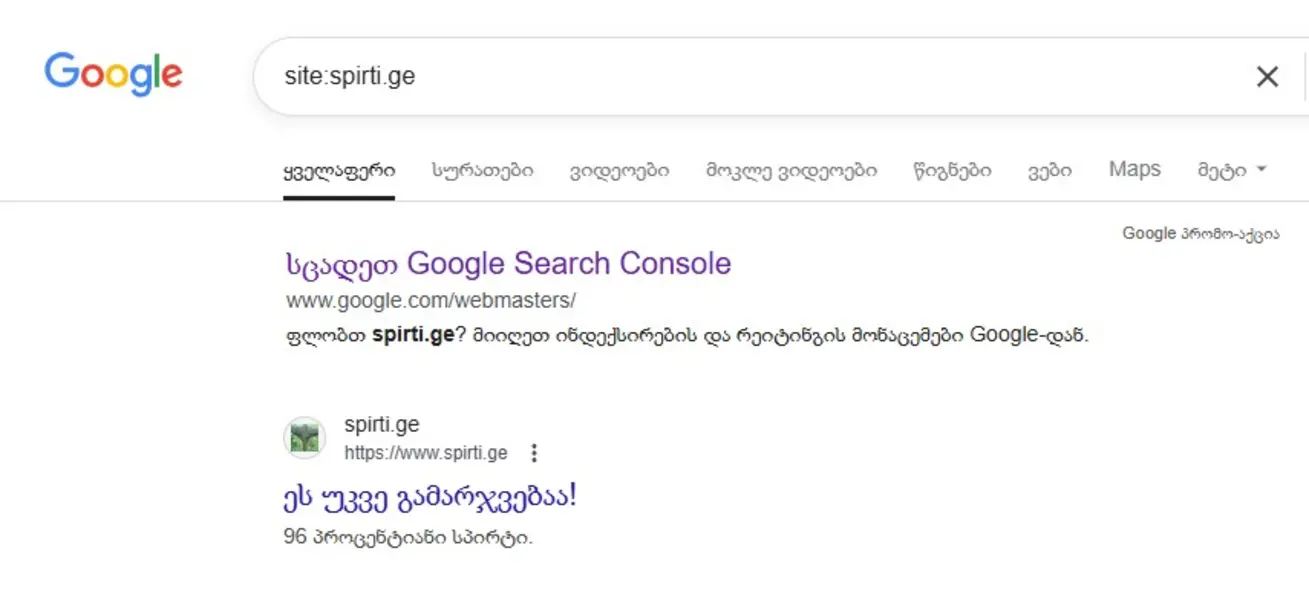
Task: Select the წიგნები search tab
Action: tap(951, 169)
